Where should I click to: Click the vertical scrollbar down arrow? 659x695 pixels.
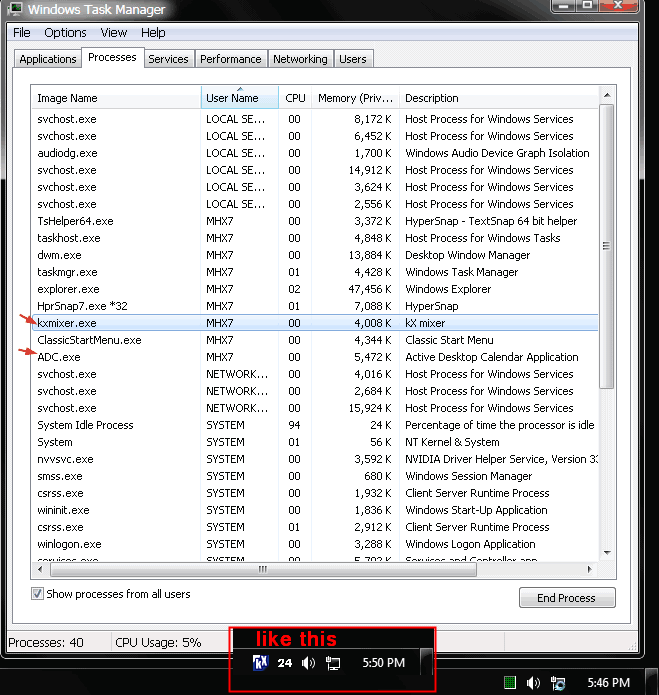point(607,553)
